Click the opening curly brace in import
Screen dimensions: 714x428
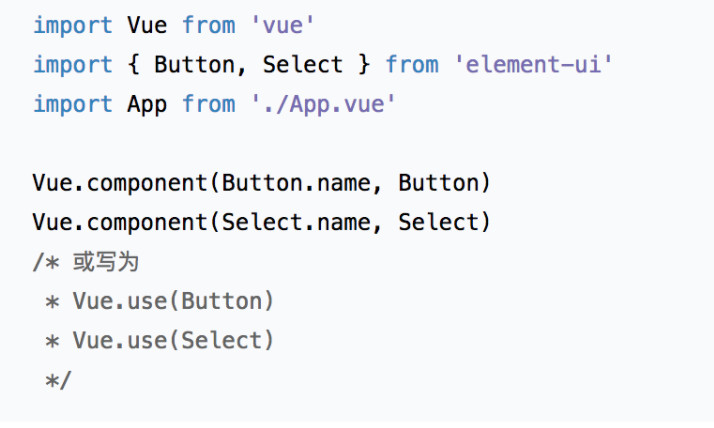pos(133,64)
